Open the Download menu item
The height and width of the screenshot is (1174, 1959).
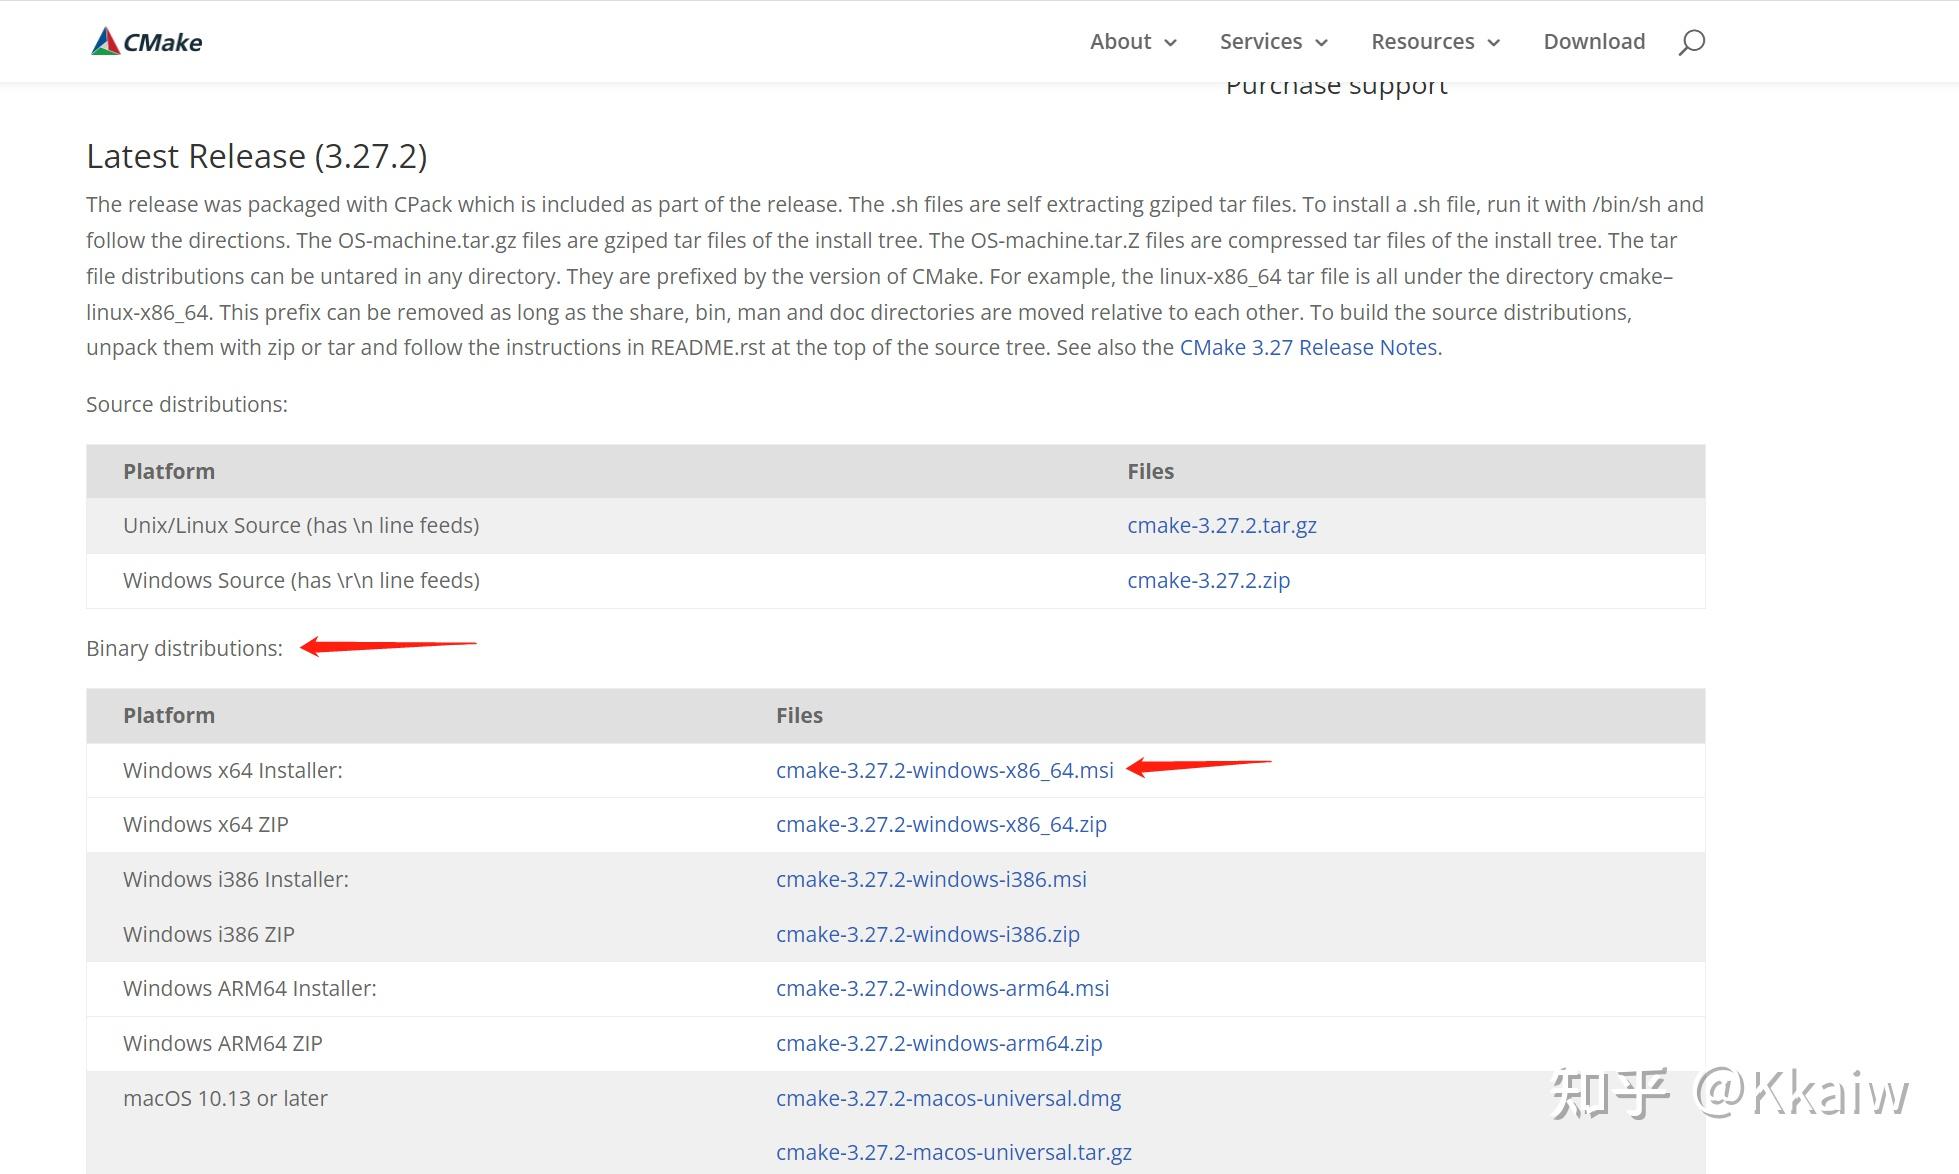tap(1594, 42)
